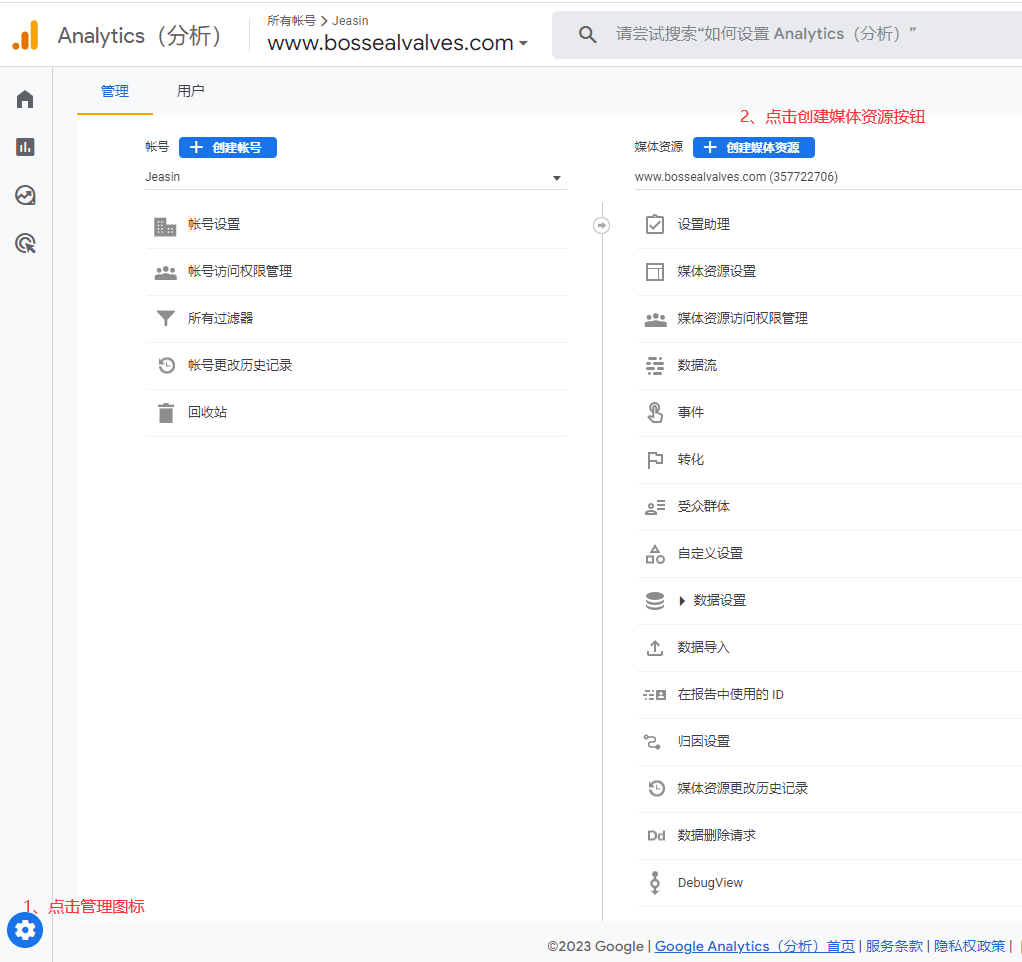The image size is (1022, 962).
Task: Open 数据删除请求 item text
Action: click(x=716, y=836)
